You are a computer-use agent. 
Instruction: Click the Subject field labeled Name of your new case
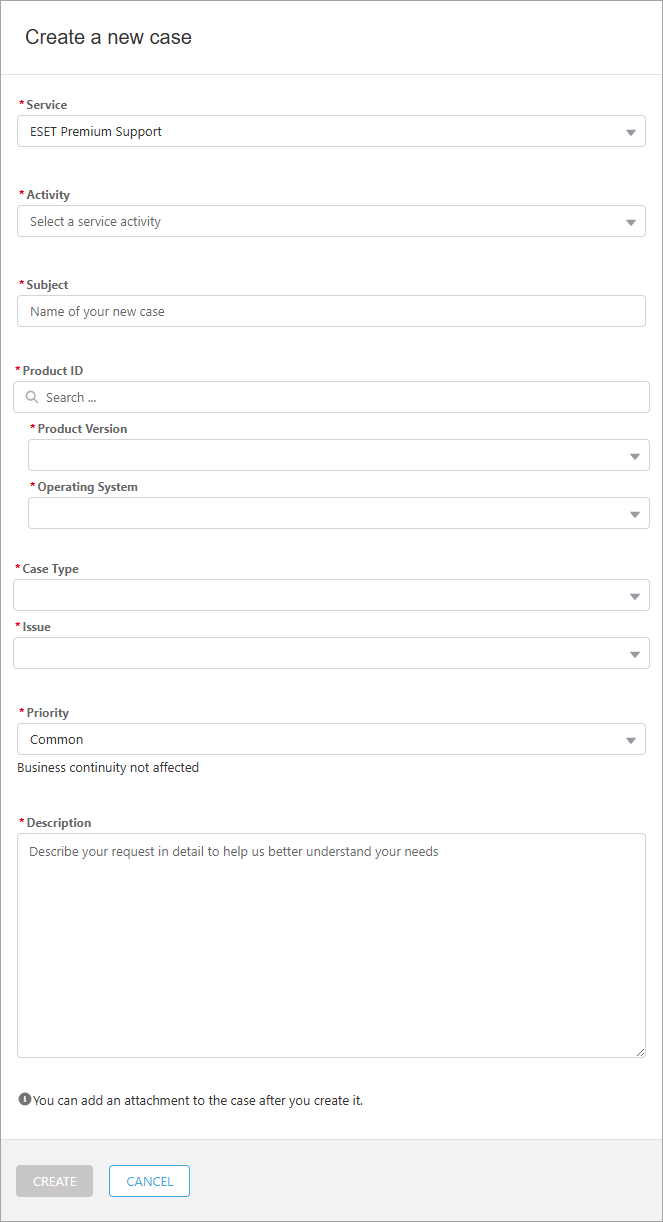330,311
